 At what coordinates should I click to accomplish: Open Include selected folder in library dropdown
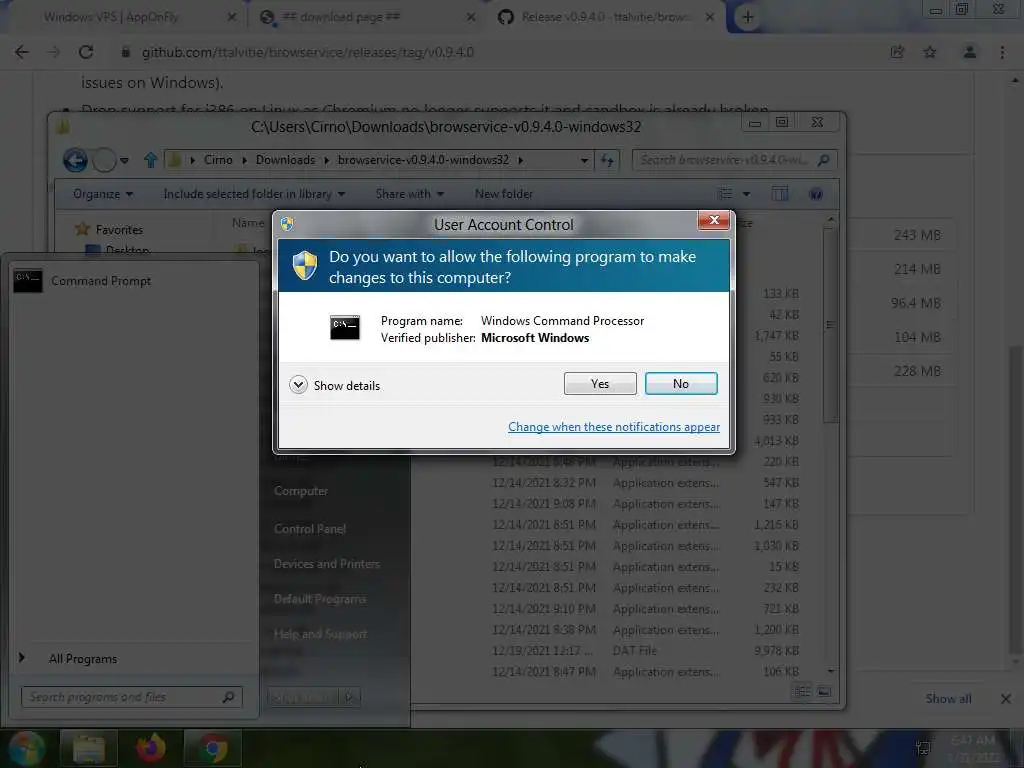[254, 194]
